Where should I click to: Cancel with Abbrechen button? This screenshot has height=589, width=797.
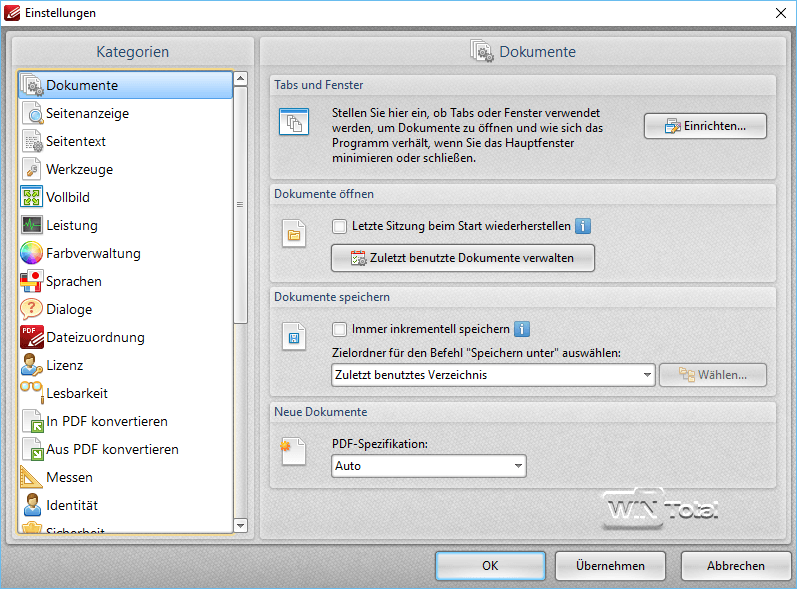735,566
